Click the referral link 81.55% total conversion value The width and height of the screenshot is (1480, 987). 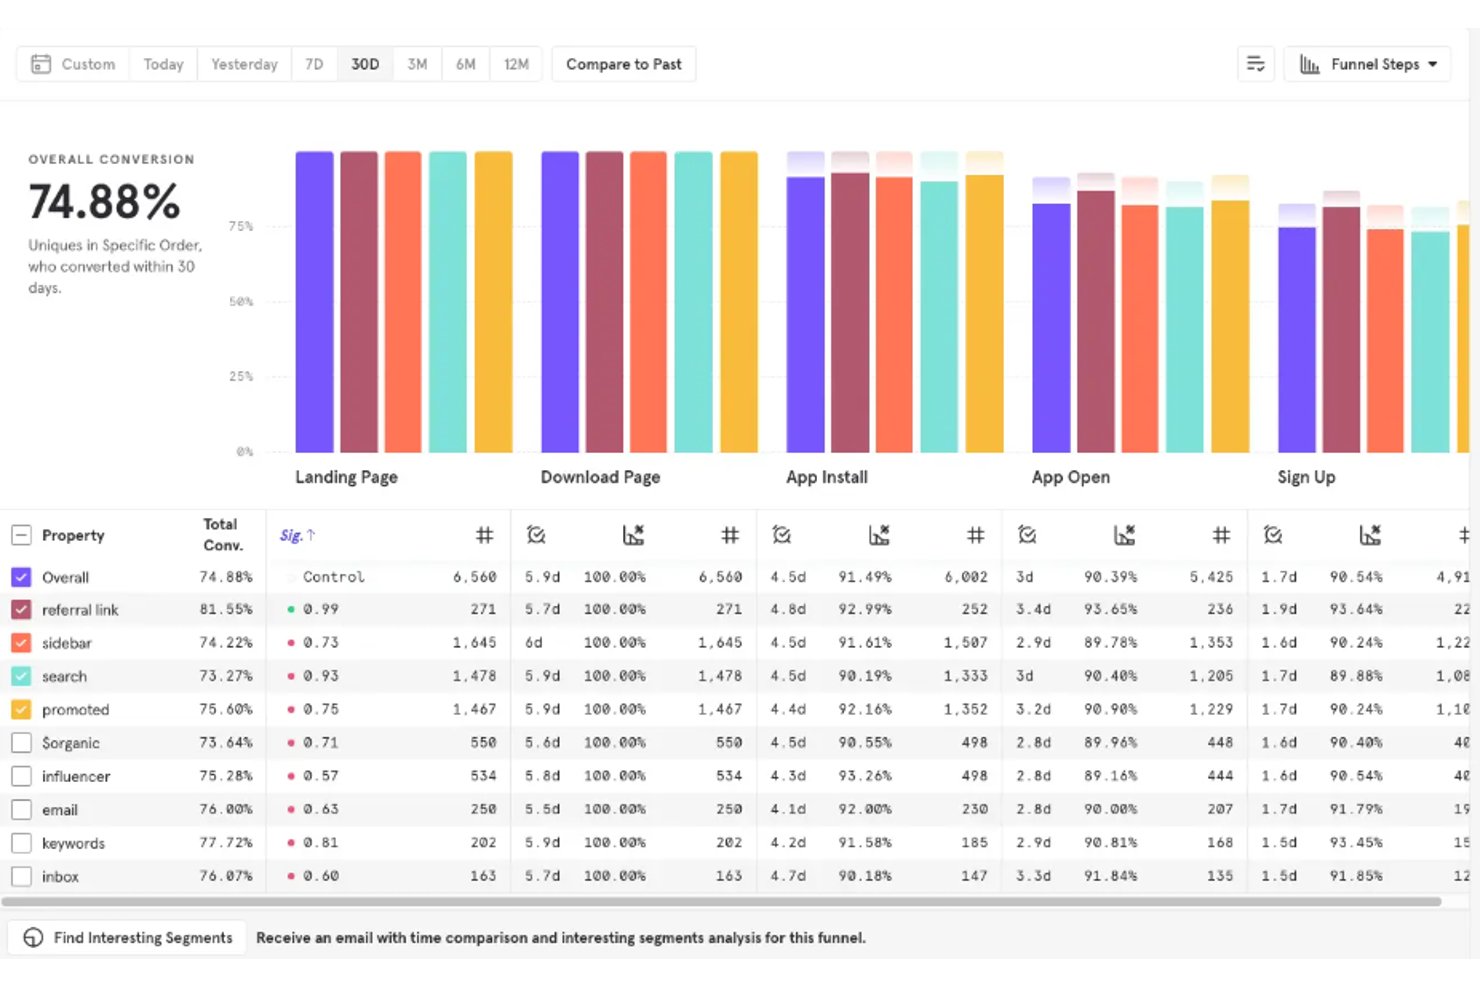[x=226, y=609]
